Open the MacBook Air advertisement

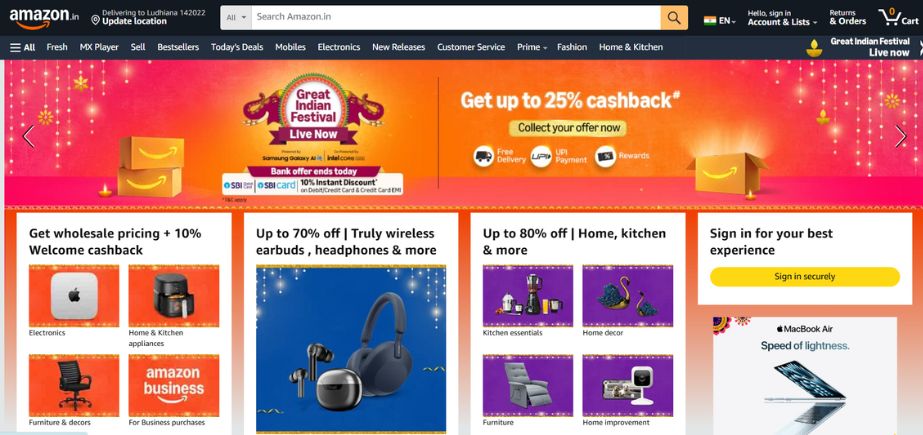pos(805,376)
